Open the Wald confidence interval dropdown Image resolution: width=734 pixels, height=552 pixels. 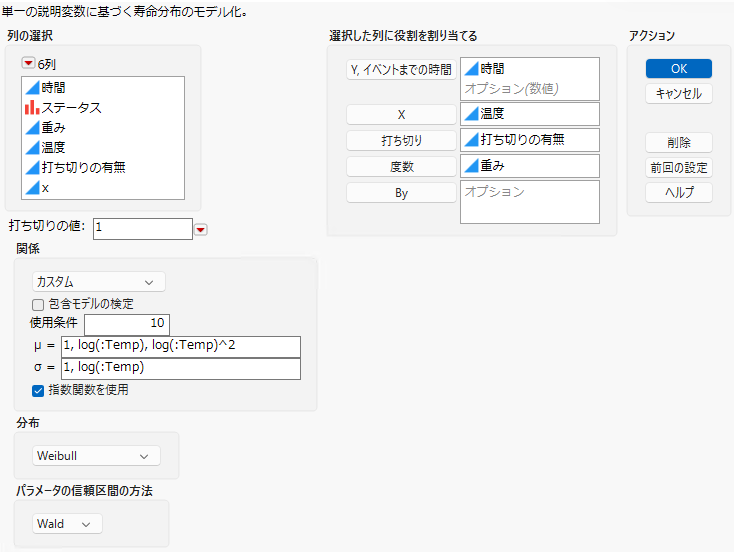coord(67,524)
